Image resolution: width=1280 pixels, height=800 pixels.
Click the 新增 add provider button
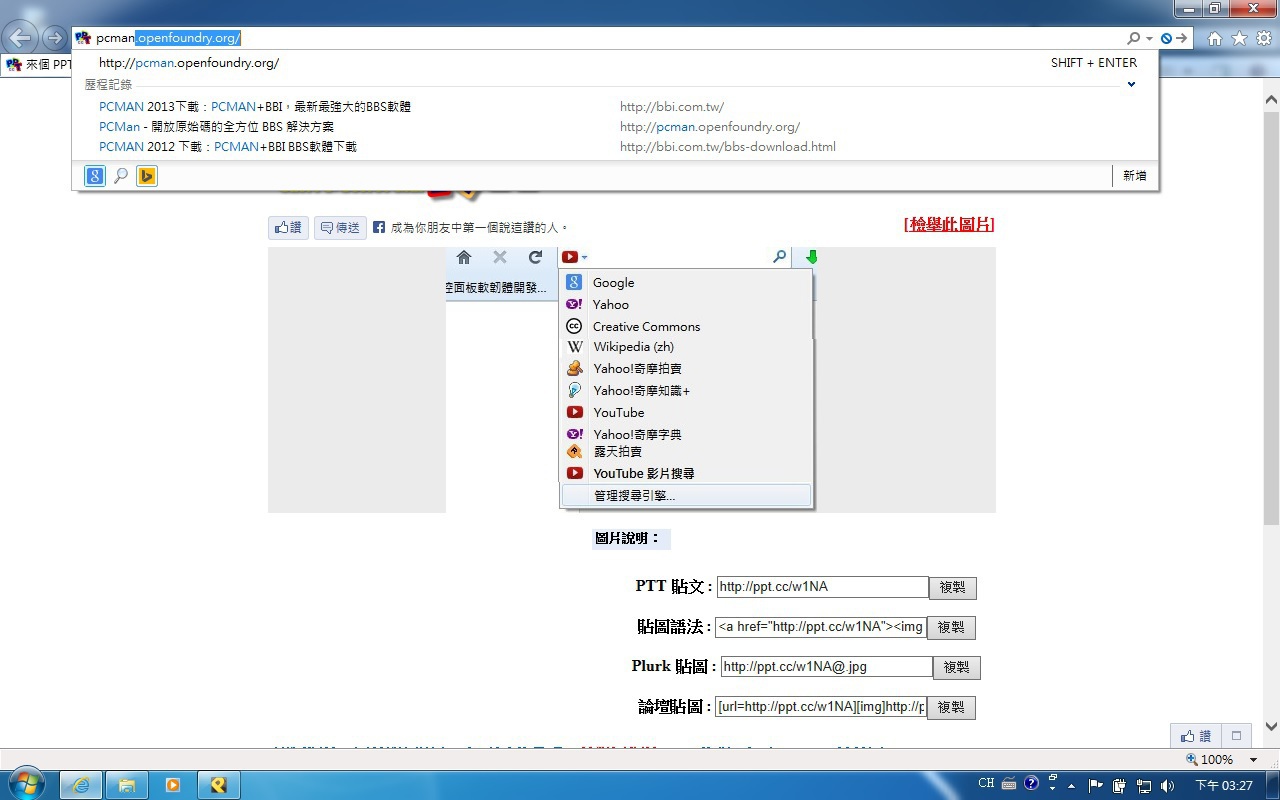pyautogui.click(x=1134, y=176)
